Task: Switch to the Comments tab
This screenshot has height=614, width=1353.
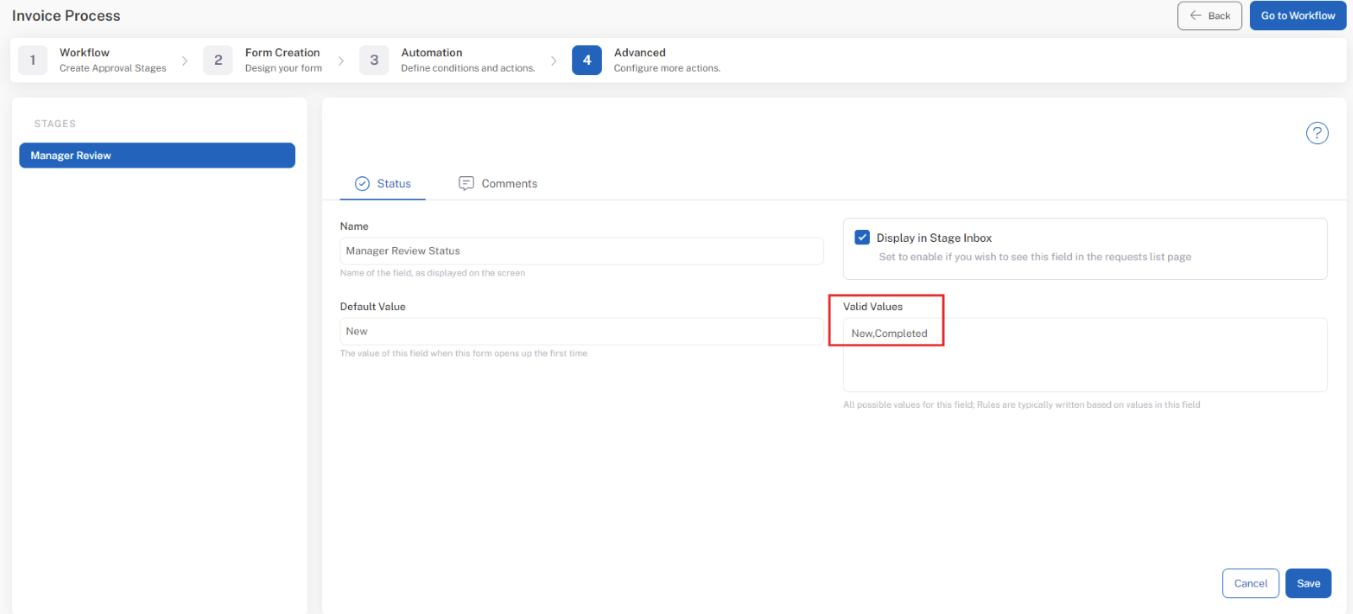Action: (x=497, y=183)
